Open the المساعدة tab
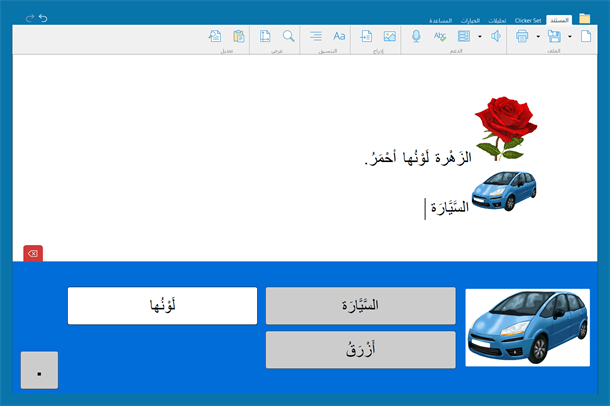Viewport: 610px width, 406px height. point(440,20)
